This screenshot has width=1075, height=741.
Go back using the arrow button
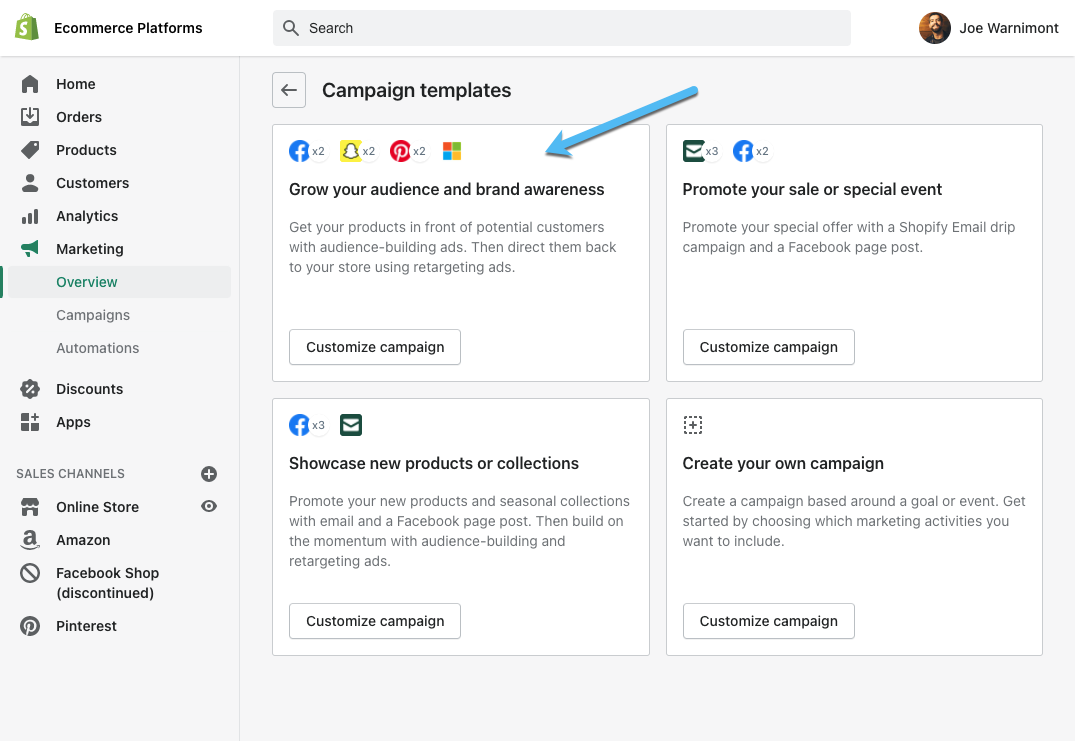(289, 90)
